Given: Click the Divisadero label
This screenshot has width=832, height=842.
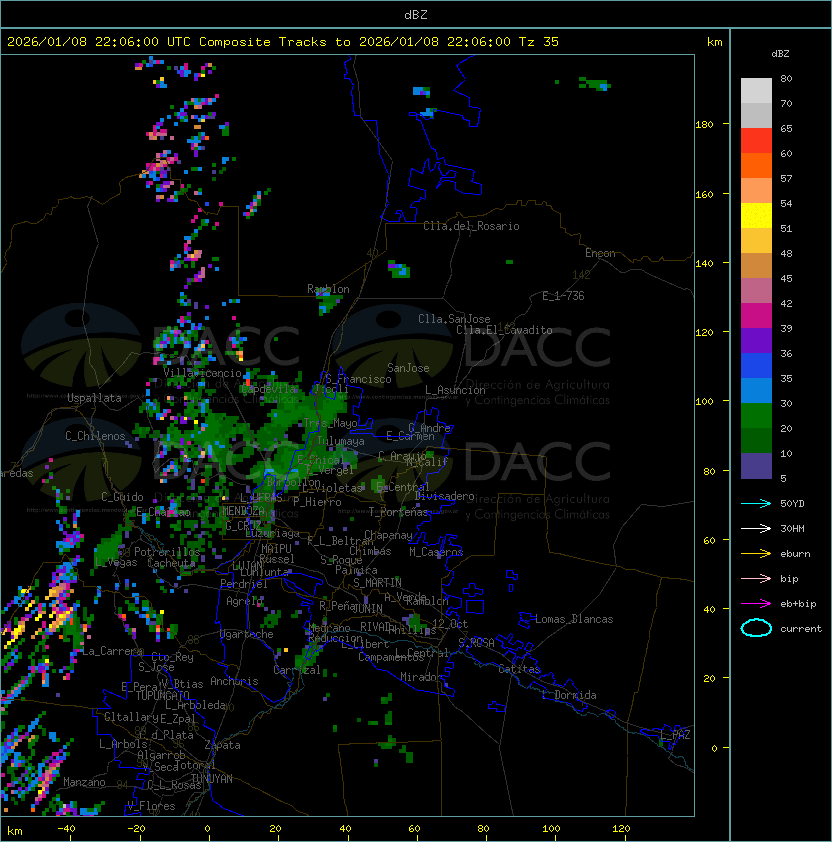Looking at the screenshot, I should coord(444,496).
